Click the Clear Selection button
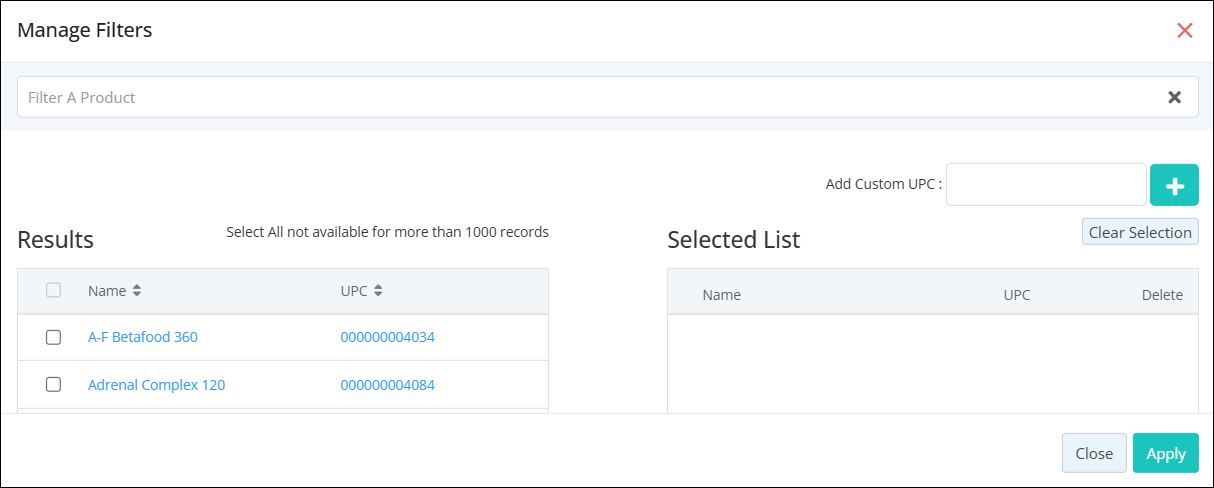The image size is (1214, 488). coord(1140,232)
